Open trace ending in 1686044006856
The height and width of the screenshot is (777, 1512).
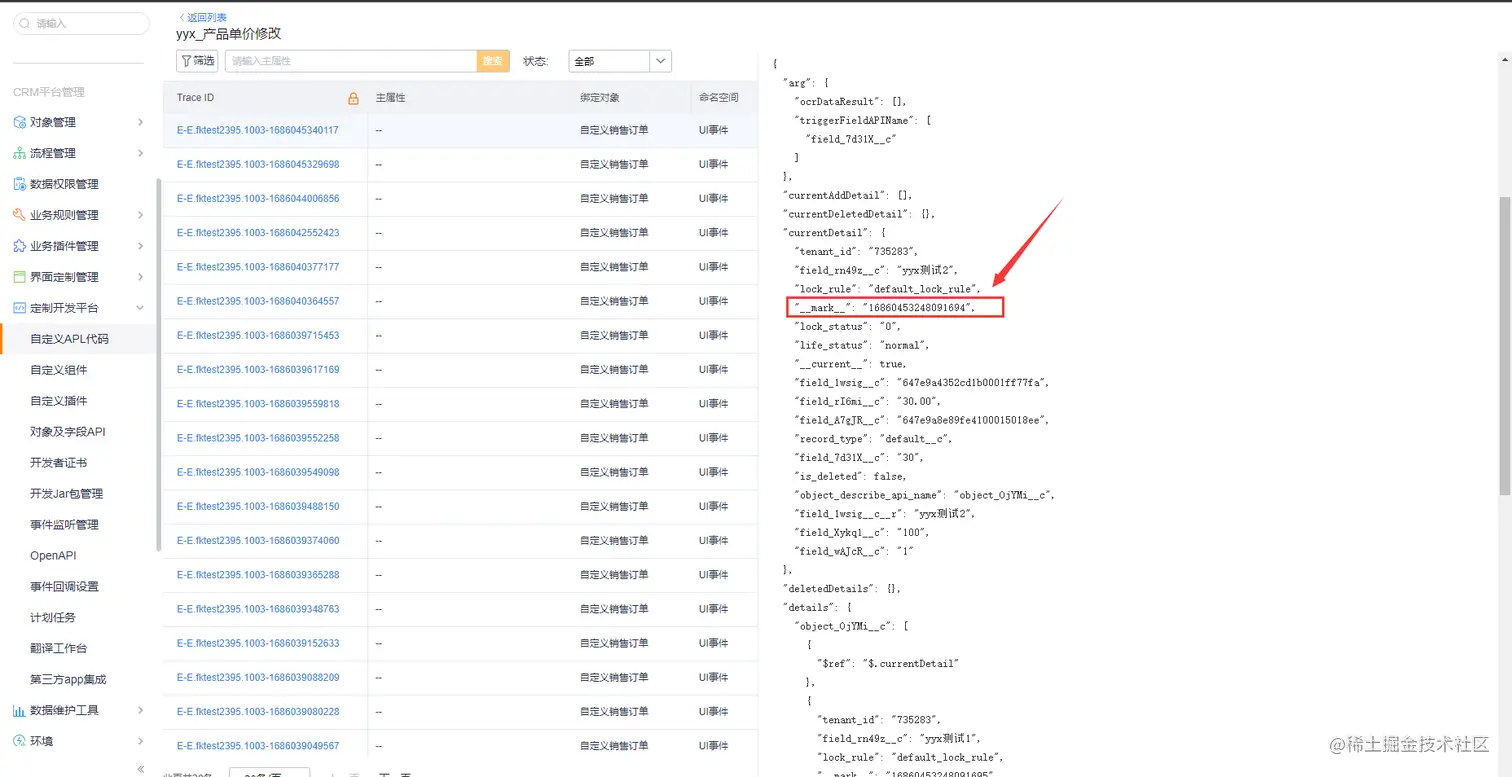(x=258, y=199)
